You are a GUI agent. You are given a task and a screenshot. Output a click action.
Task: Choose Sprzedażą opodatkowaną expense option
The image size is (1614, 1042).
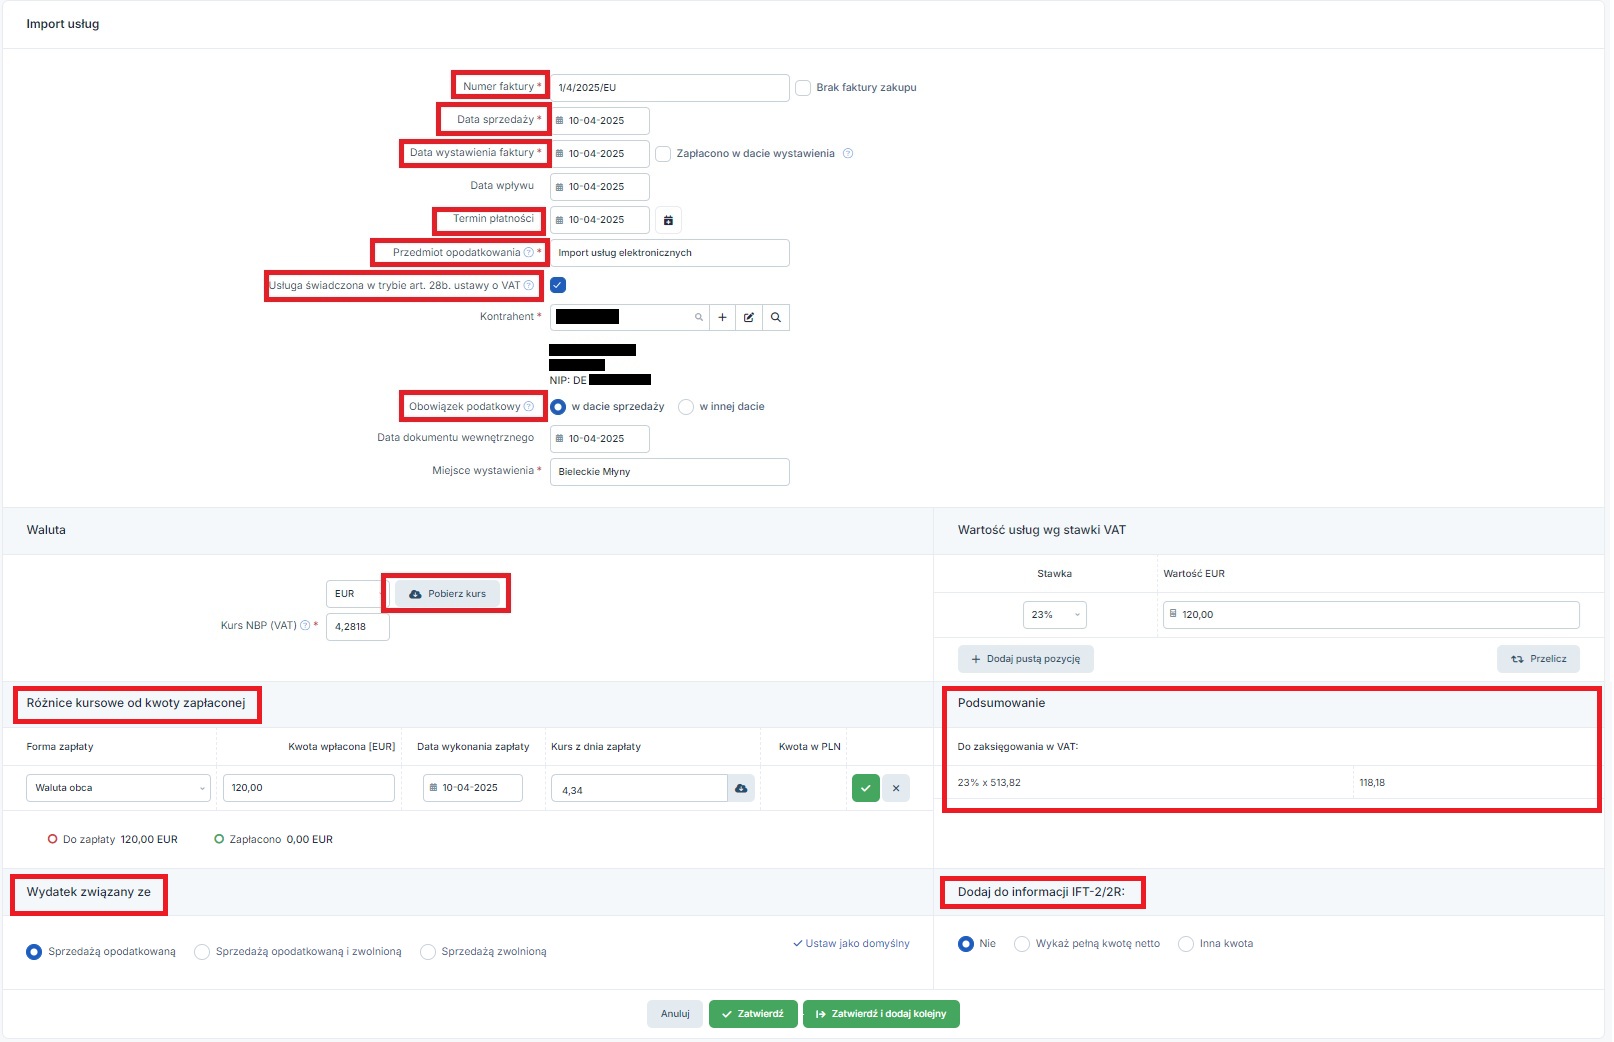tap(34, 952)
